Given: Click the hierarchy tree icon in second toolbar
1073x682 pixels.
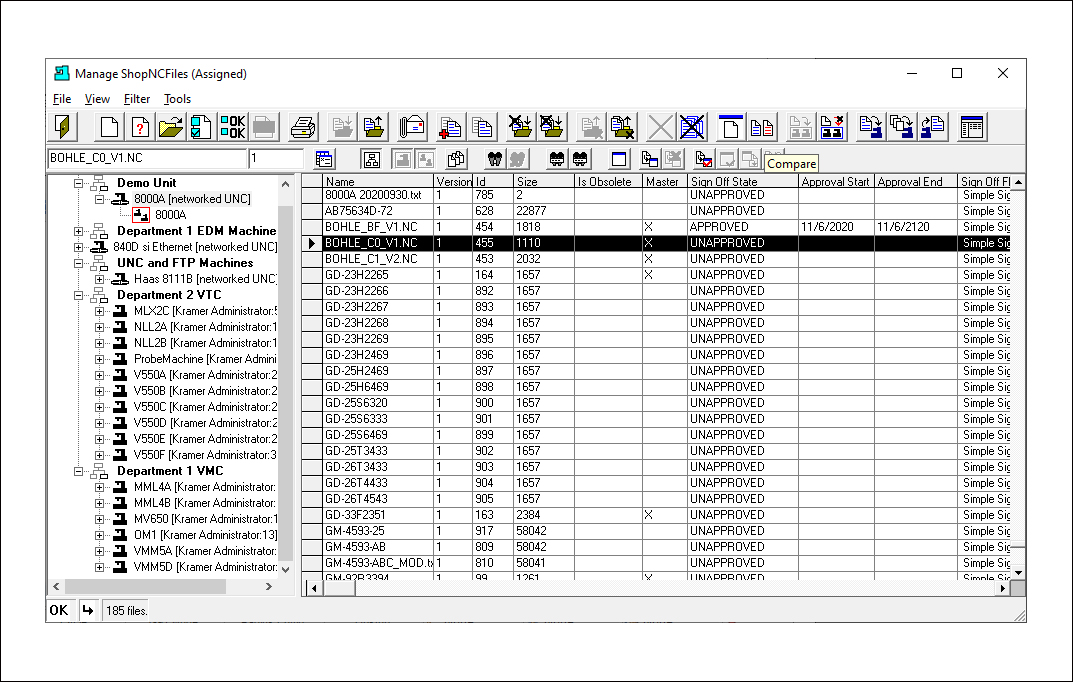Looking at the screenshot, I should (372, 159).
